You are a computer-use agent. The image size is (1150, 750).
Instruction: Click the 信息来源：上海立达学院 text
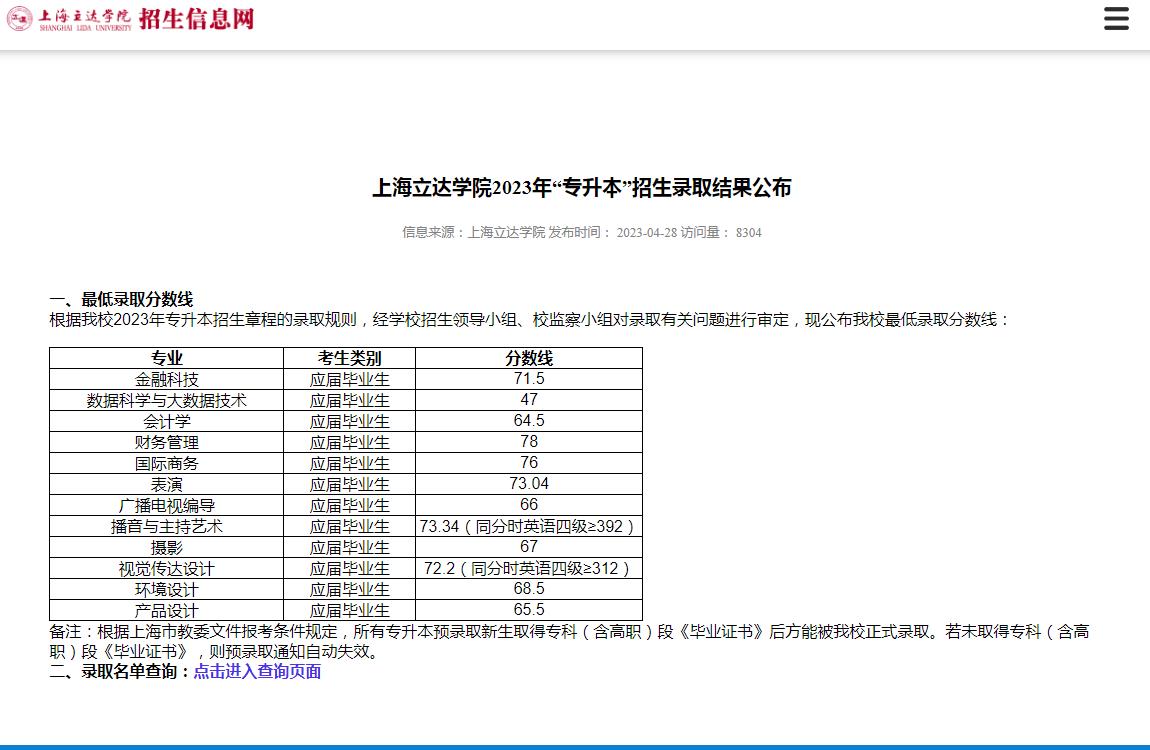click(474, 232)
